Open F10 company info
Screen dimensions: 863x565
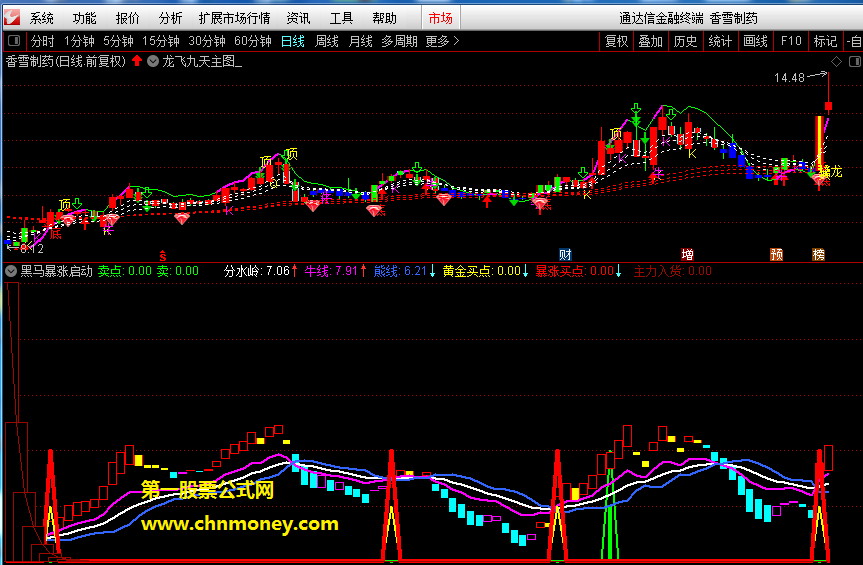coord(791,41)
